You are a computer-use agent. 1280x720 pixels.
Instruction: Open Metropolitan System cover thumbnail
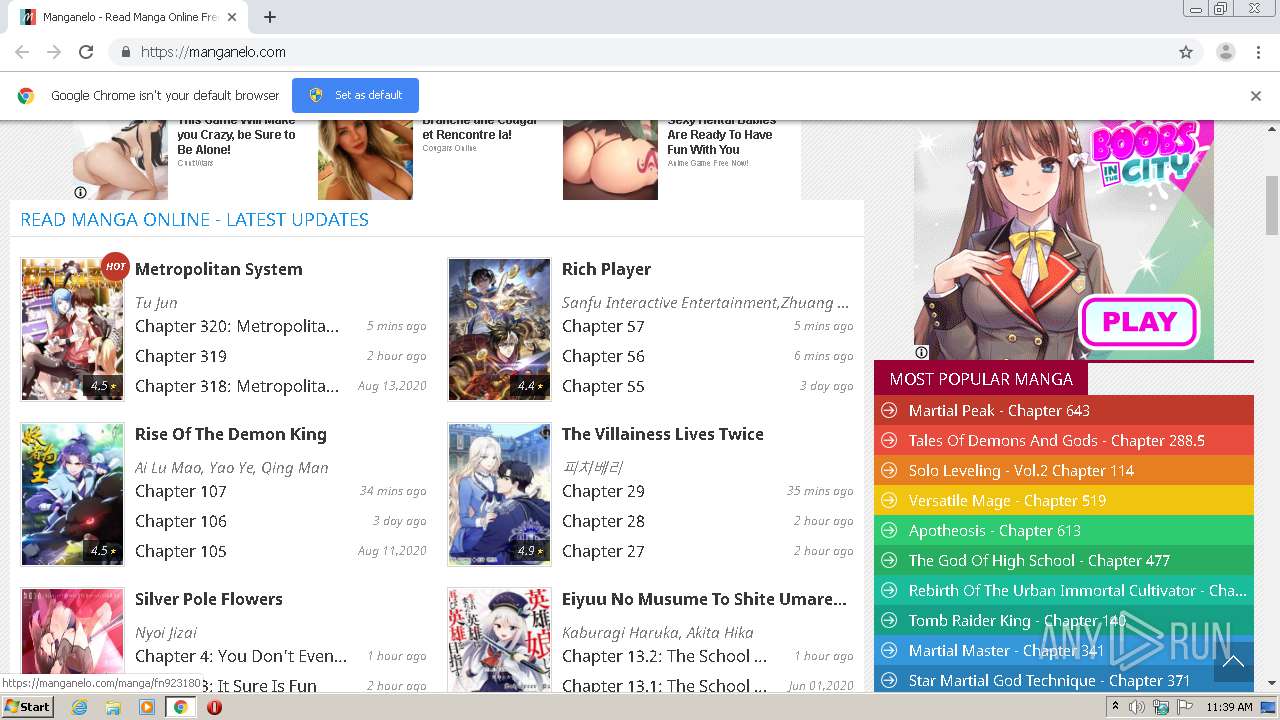73,329
